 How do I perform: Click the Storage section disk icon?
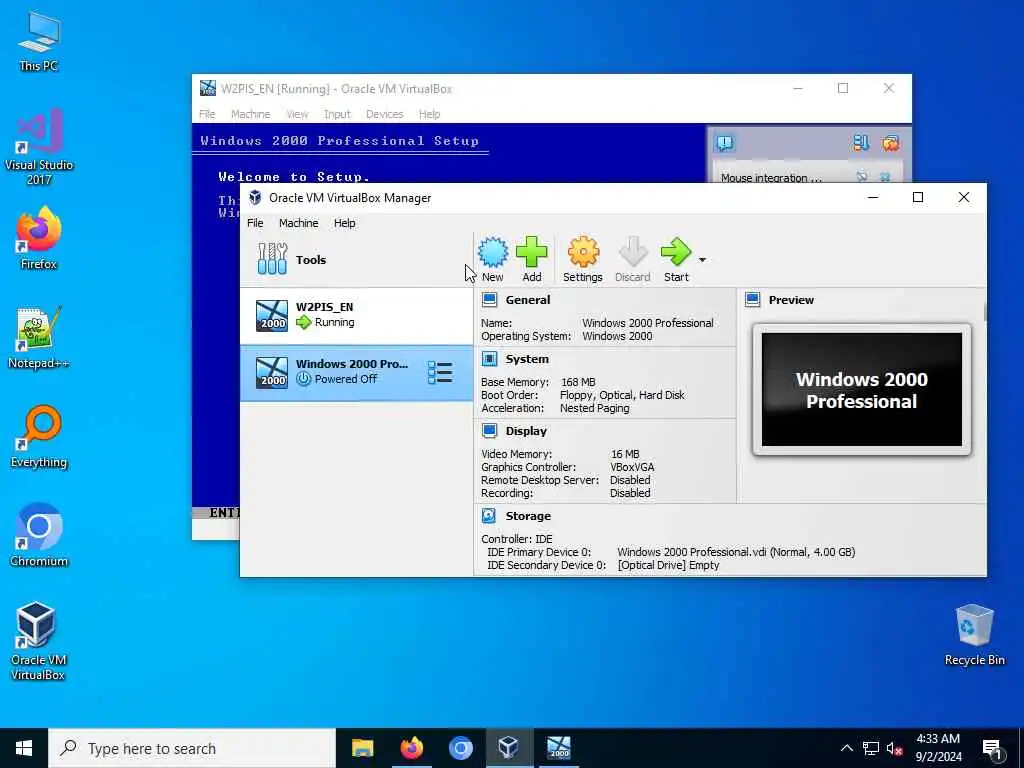point(488,516)
